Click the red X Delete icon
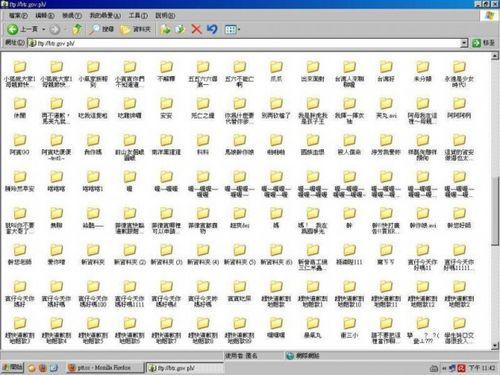 click(197, 29)
